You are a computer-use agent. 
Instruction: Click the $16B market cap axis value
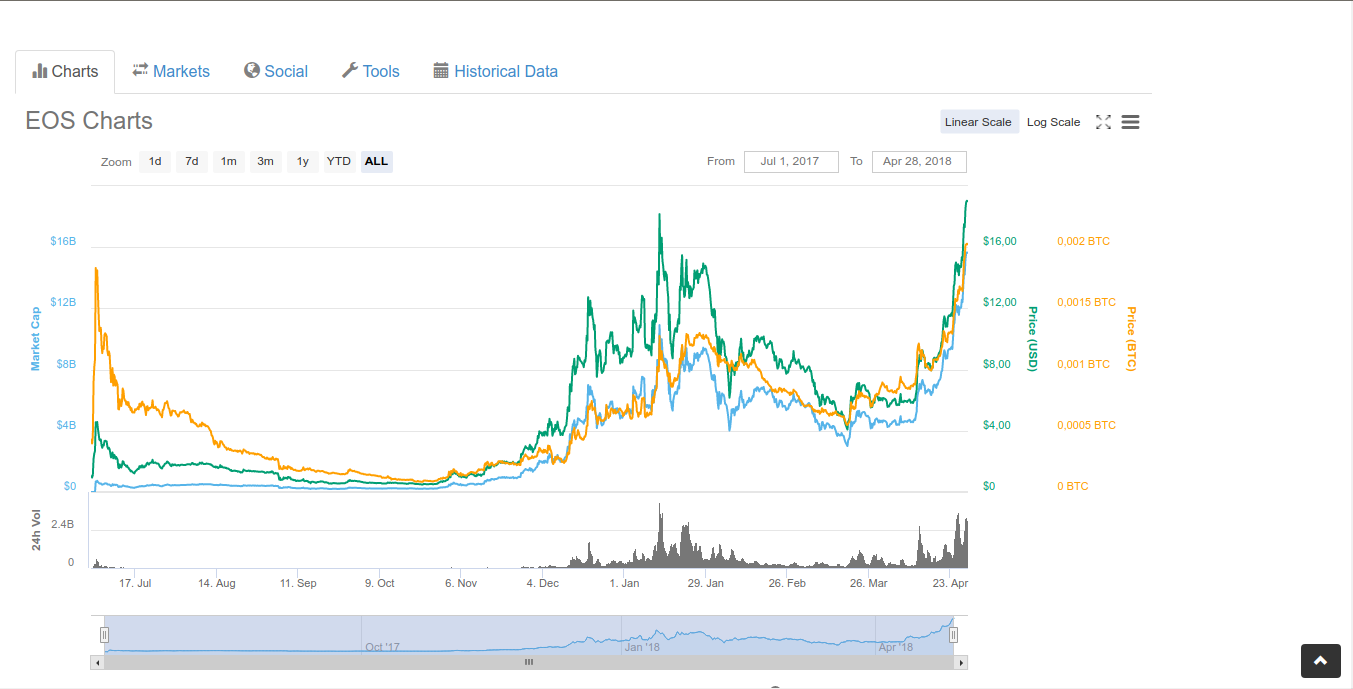pos(63,241)
